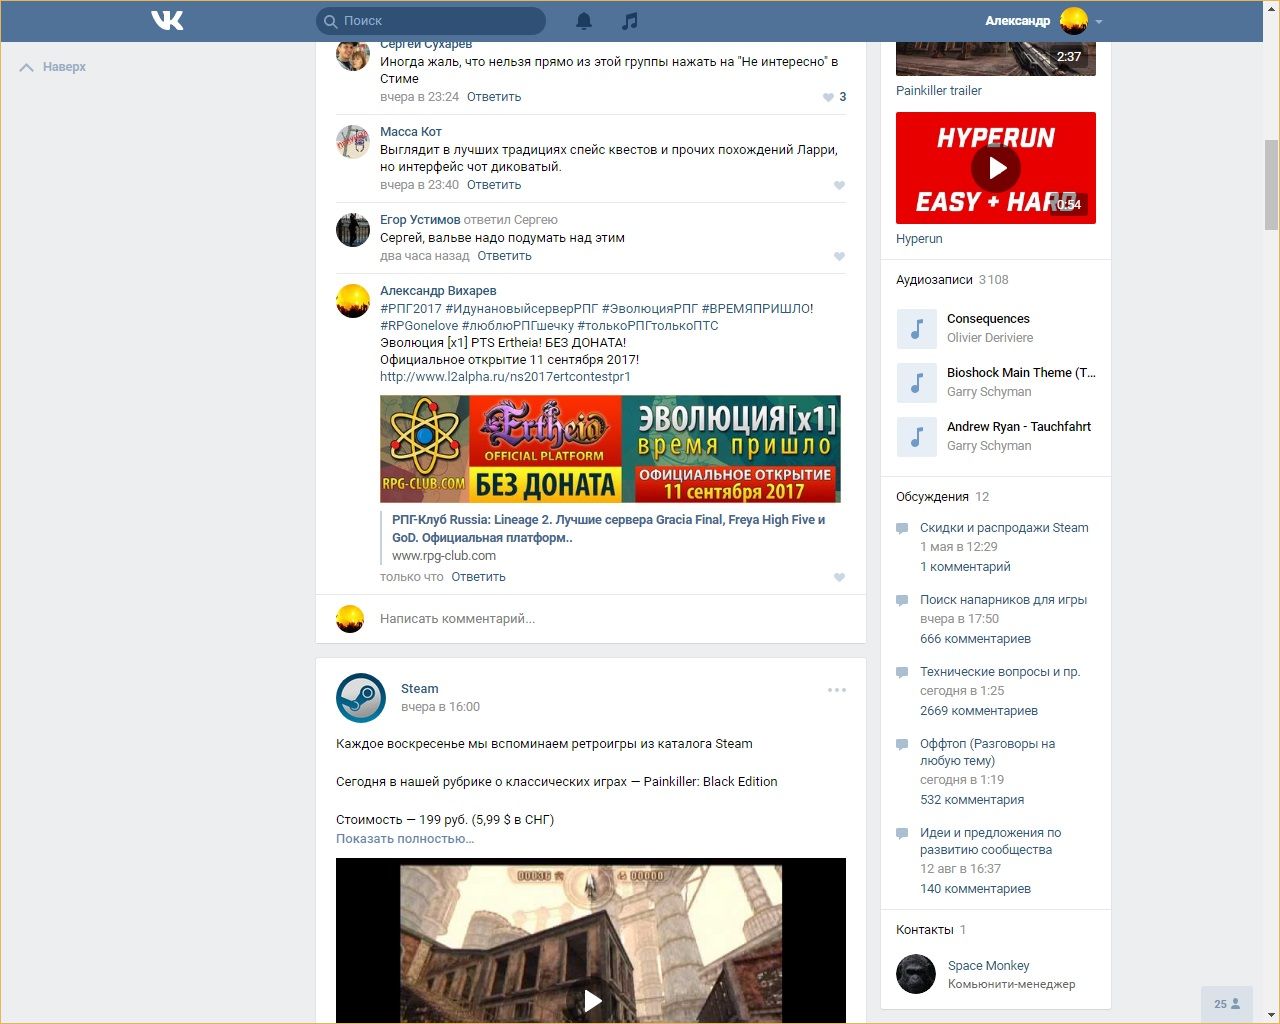Image resolution: width=1280 pixels, height=1024 pixels.
Task: Play the Hyperun video
Action: click(x=996, y=168)
